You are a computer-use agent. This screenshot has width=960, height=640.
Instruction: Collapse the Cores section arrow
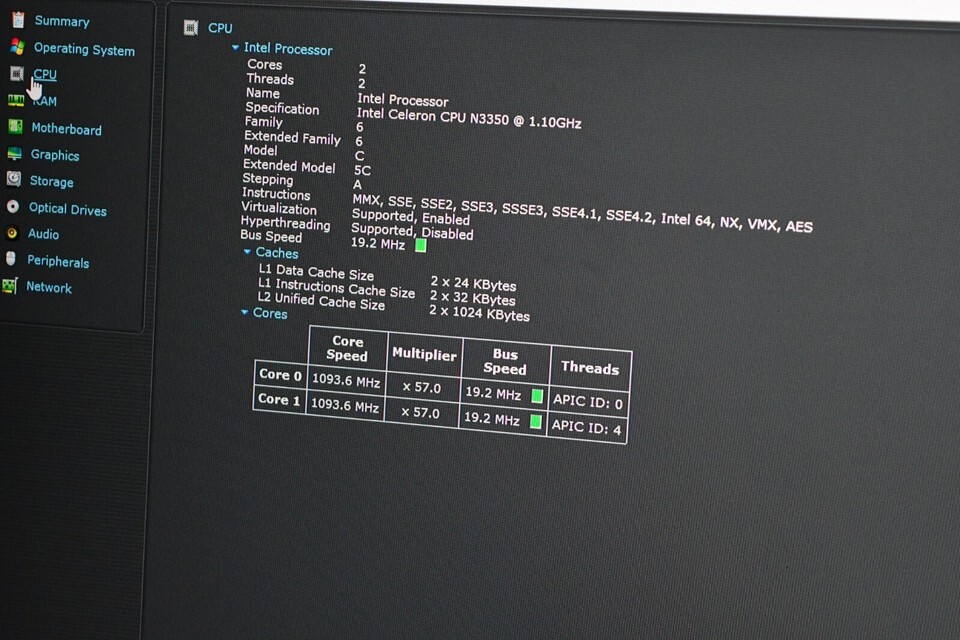click(244, 312)
